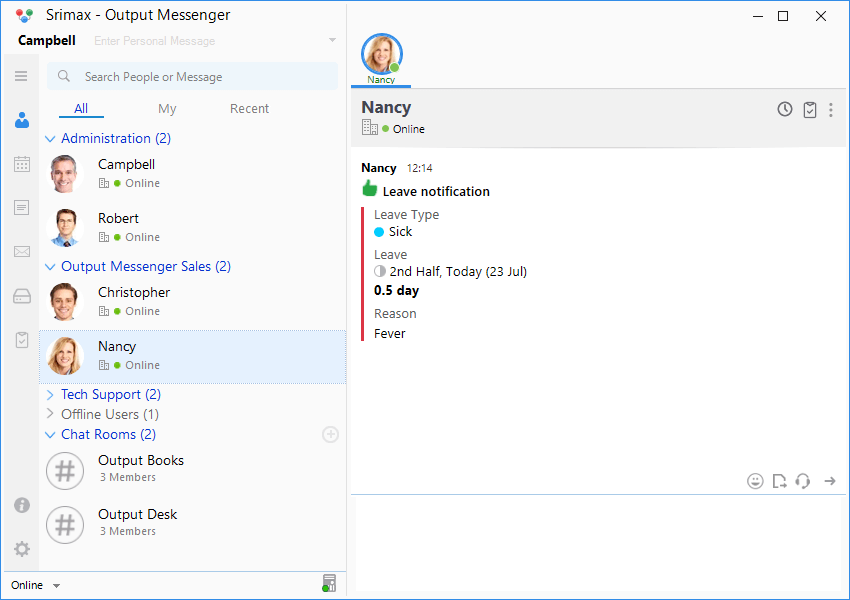Click the Output Desk hash room icon

pyautogui.click(x=65, y=525)
